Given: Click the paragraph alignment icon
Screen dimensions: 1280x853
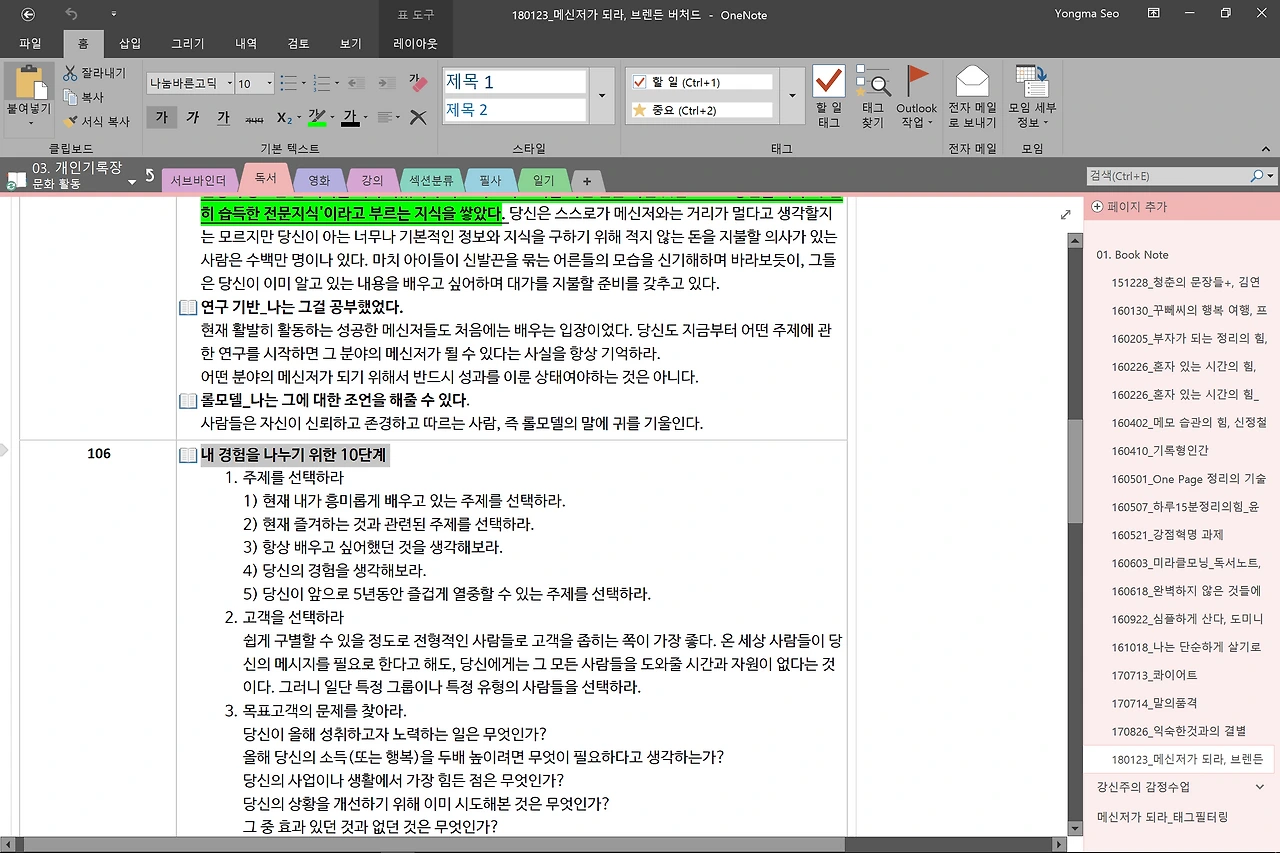Looking at the screenshot, I should pyautogui.click(x=385, y=117).
